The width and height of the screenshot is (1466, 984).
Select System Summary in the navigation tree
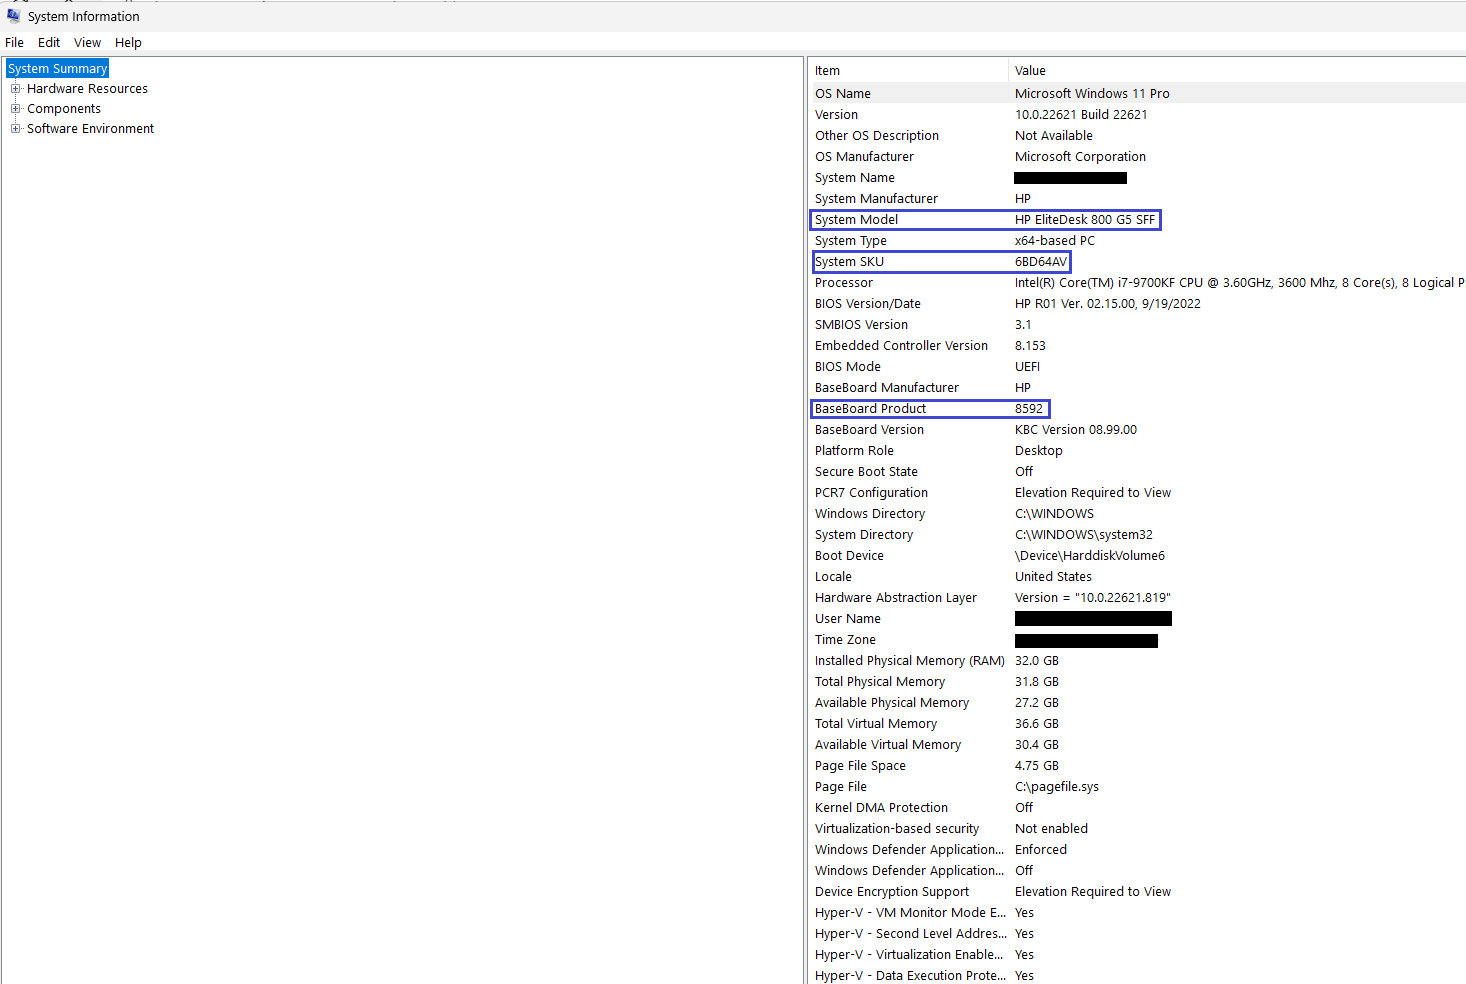[x=56, y=67]
